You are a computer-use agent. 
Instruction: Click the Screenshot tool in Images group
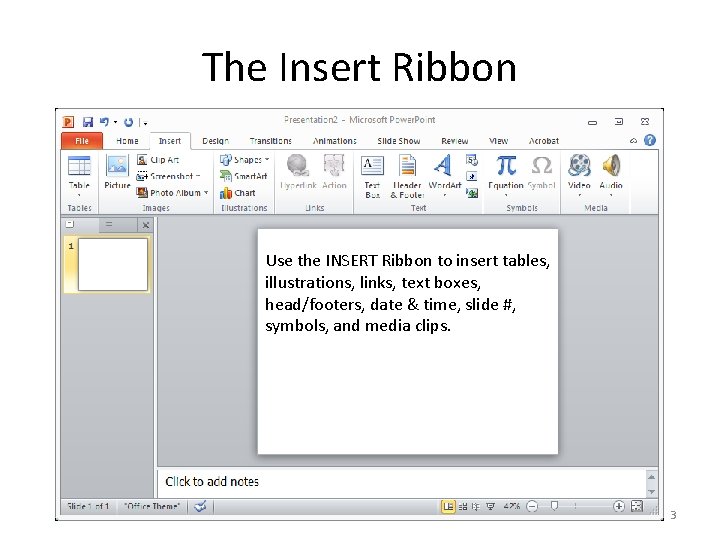(x=165, y=176)
